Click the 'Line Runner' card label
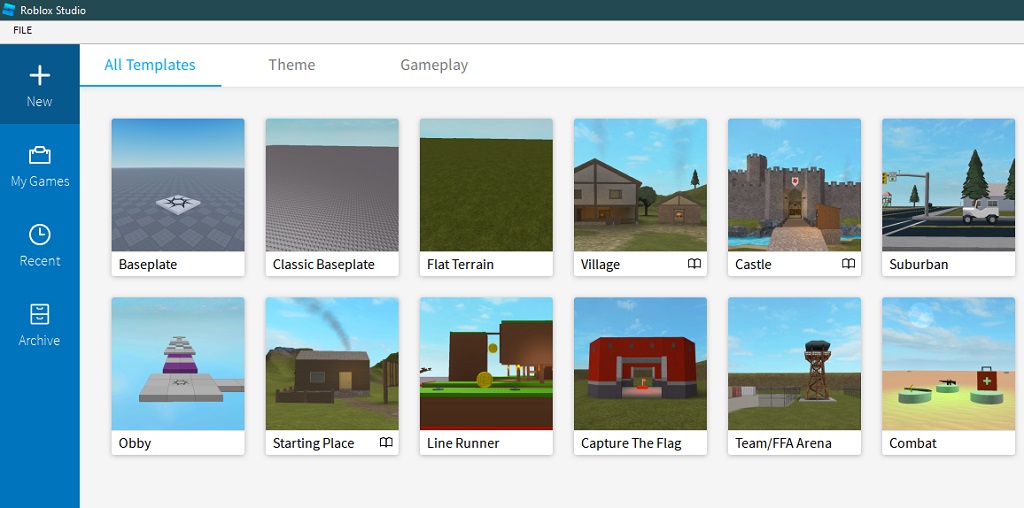1024x508 pixels. [463, 443]
